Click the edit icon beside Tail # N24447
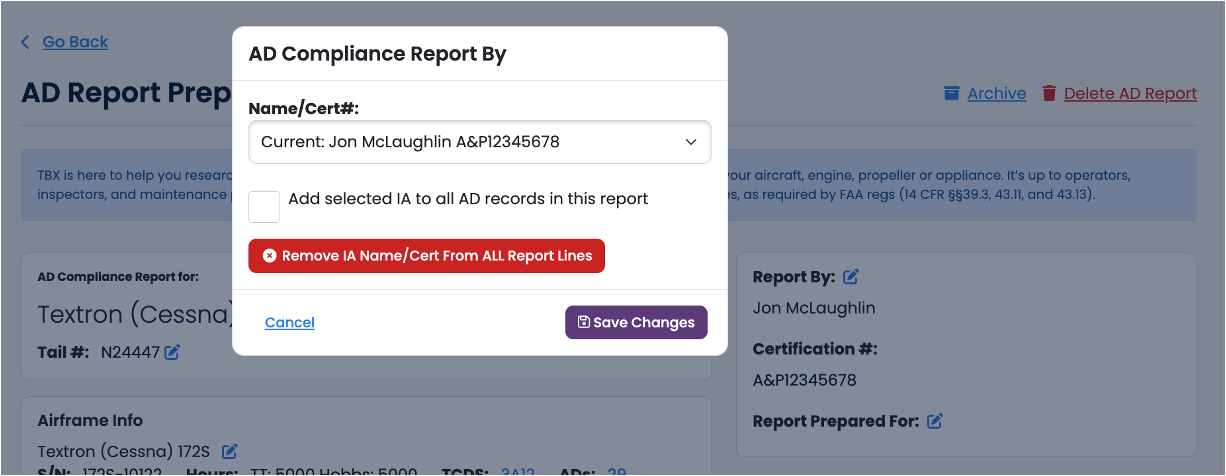Image resolution: width=1226 pixels, height=476 pixels. (x=173, y=352)
